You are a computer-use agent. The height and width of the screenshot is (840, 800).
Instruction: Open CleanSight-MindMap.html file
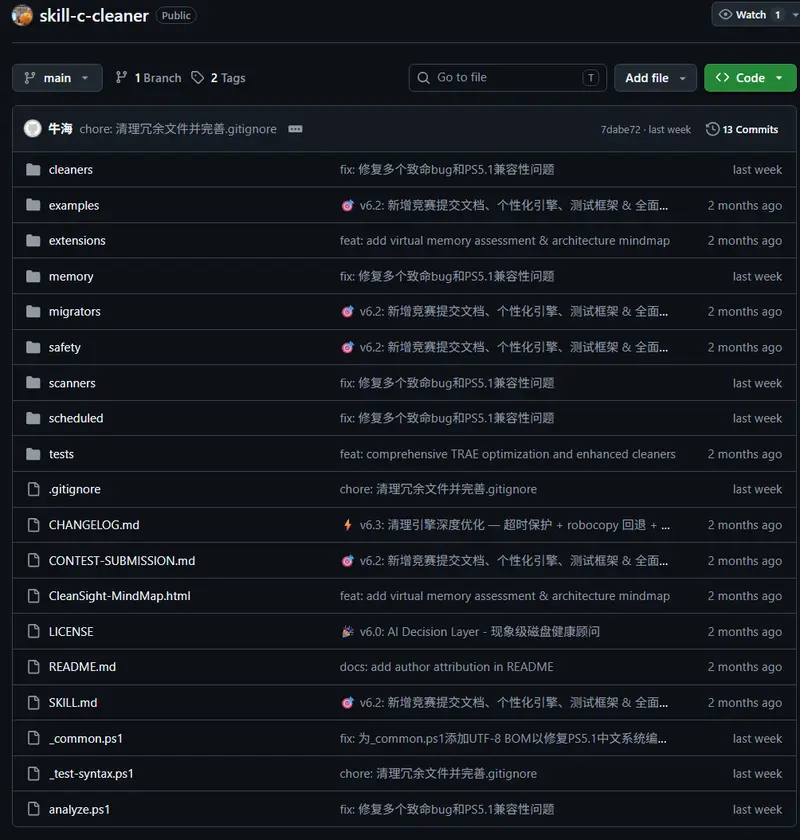tap(119, 596)
